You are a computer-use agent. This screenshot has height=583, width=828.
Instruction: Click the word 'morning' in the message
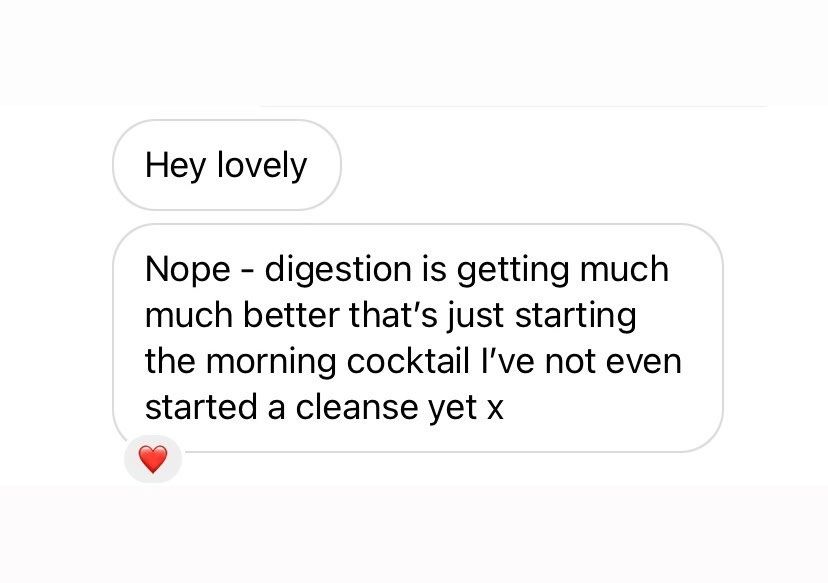[x=271, y=363]
